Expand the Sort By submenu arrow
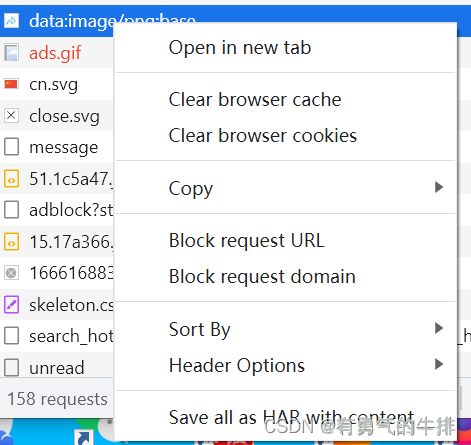This screenshot has height=445, width=471. pyautogui.click(x=439, y=328)
